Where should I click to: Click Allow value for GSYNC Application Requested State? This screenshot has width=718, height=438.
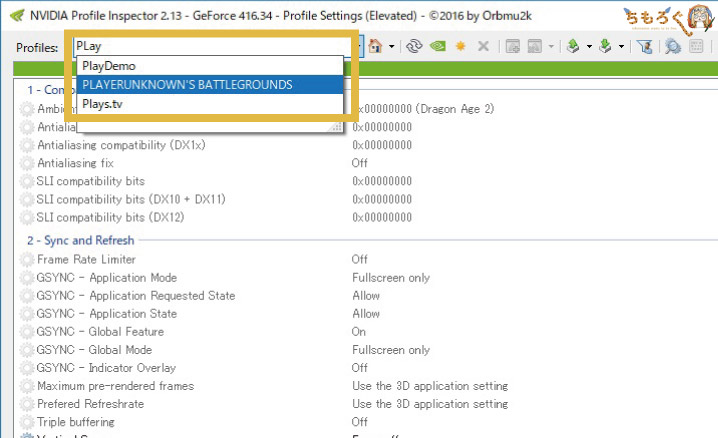tap(366, 296)
